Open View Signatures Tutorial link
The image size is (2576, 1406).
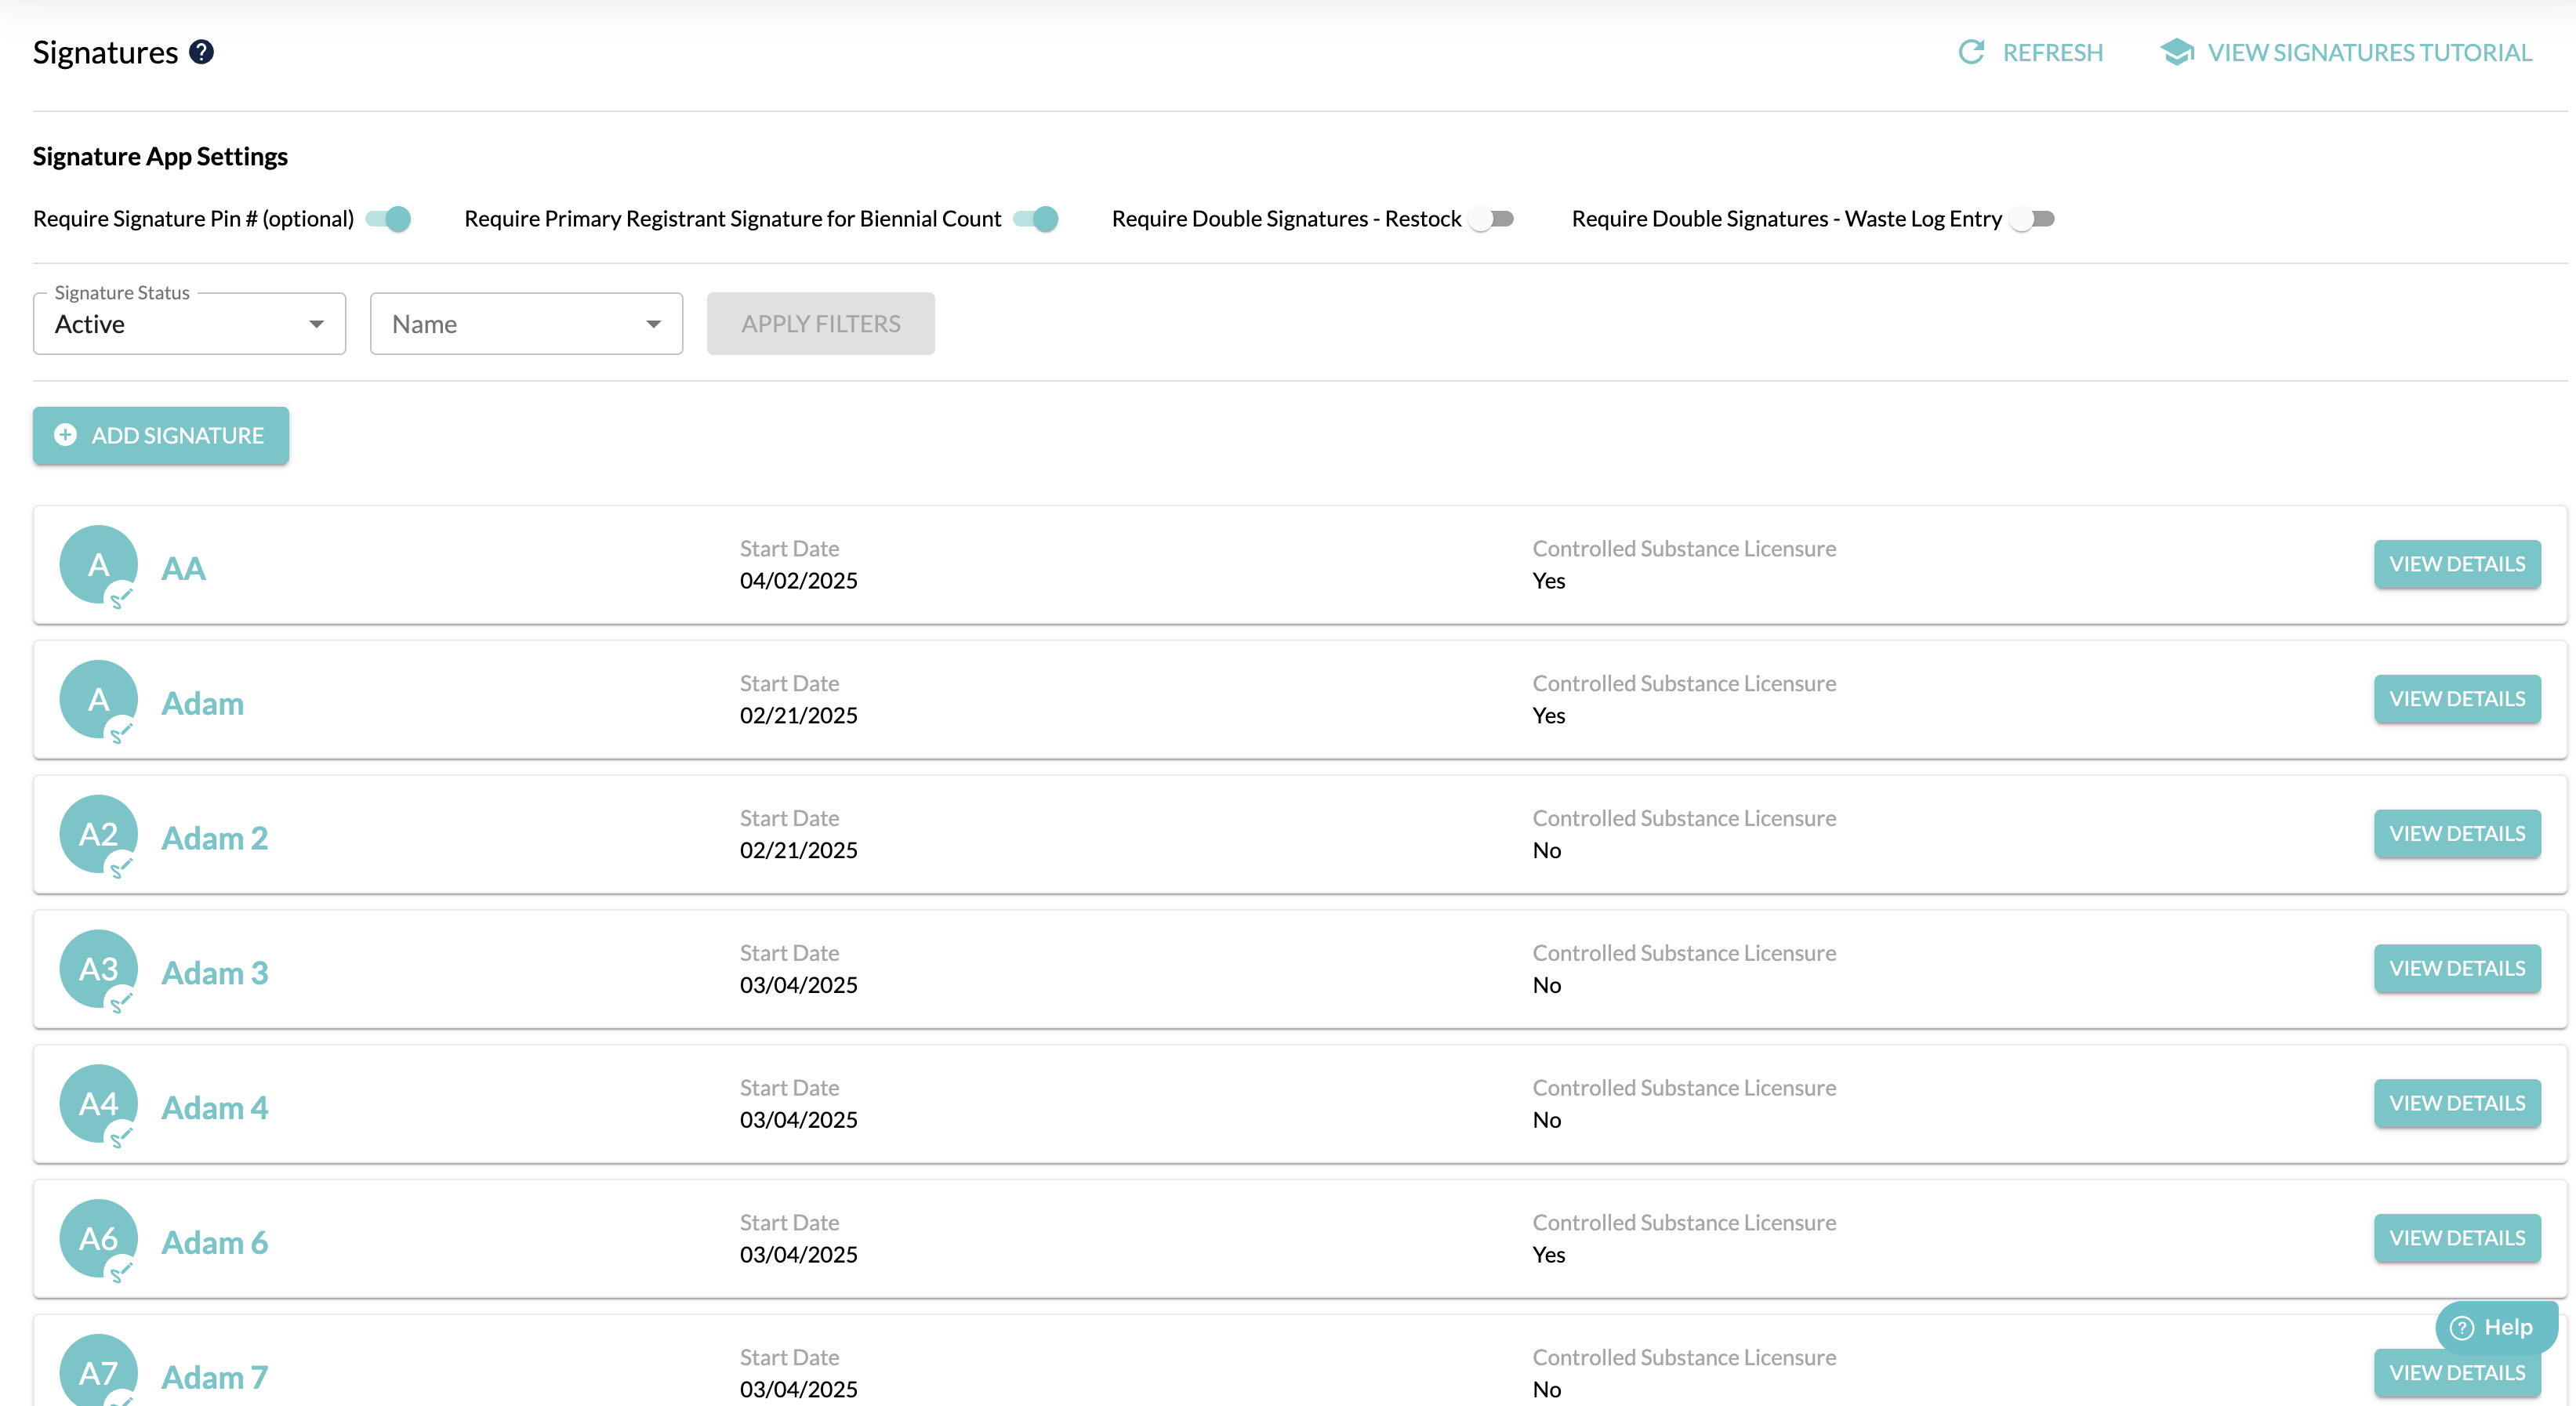point(2368,52)
